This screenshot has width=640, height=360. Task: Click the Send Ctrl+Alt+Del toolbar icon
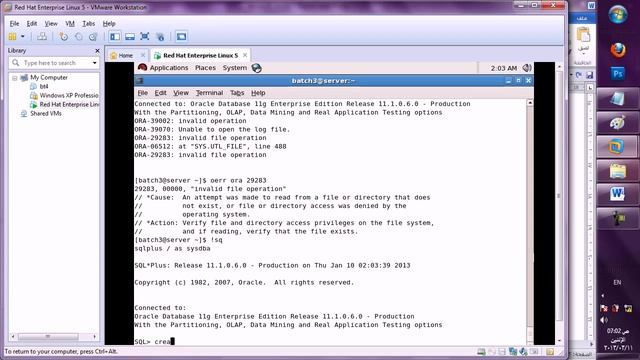pos(42,37)
